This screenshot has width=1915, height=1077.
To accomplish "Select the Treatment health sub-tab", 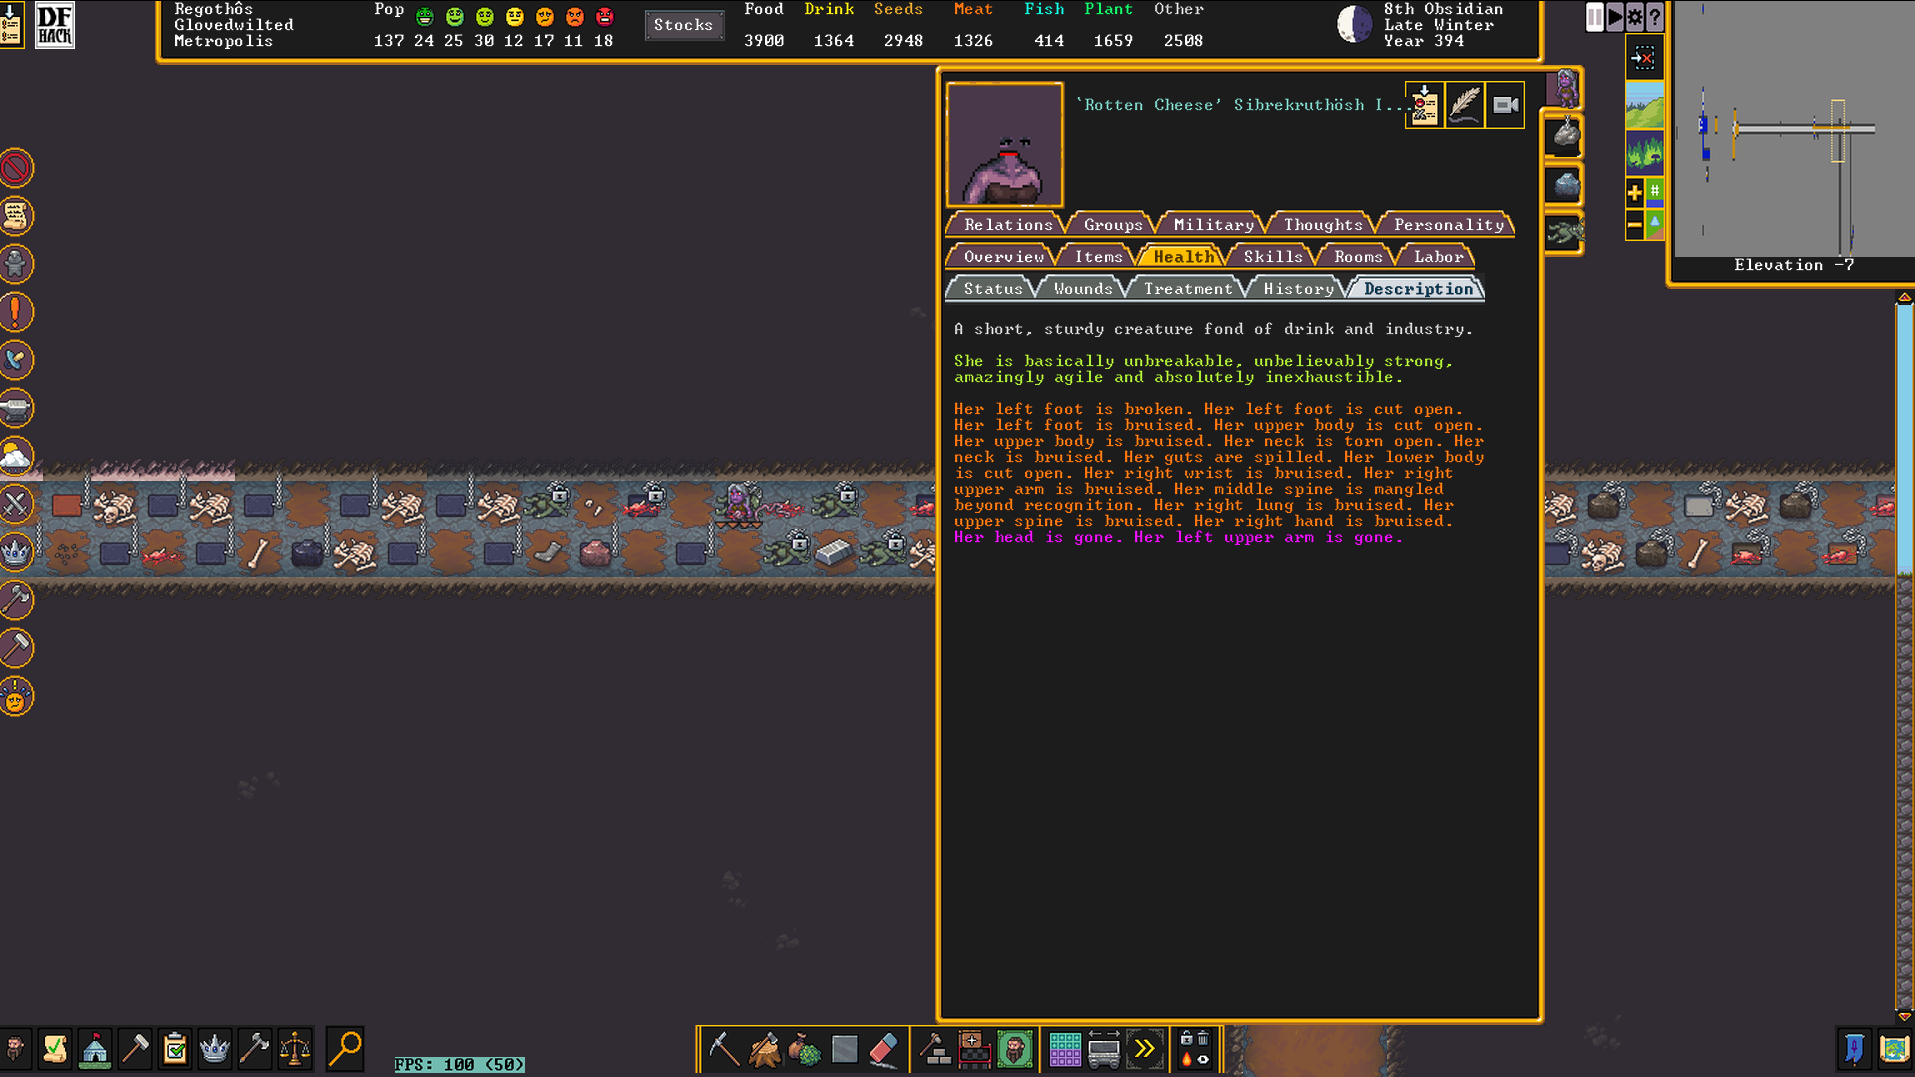I will 1188,289.
